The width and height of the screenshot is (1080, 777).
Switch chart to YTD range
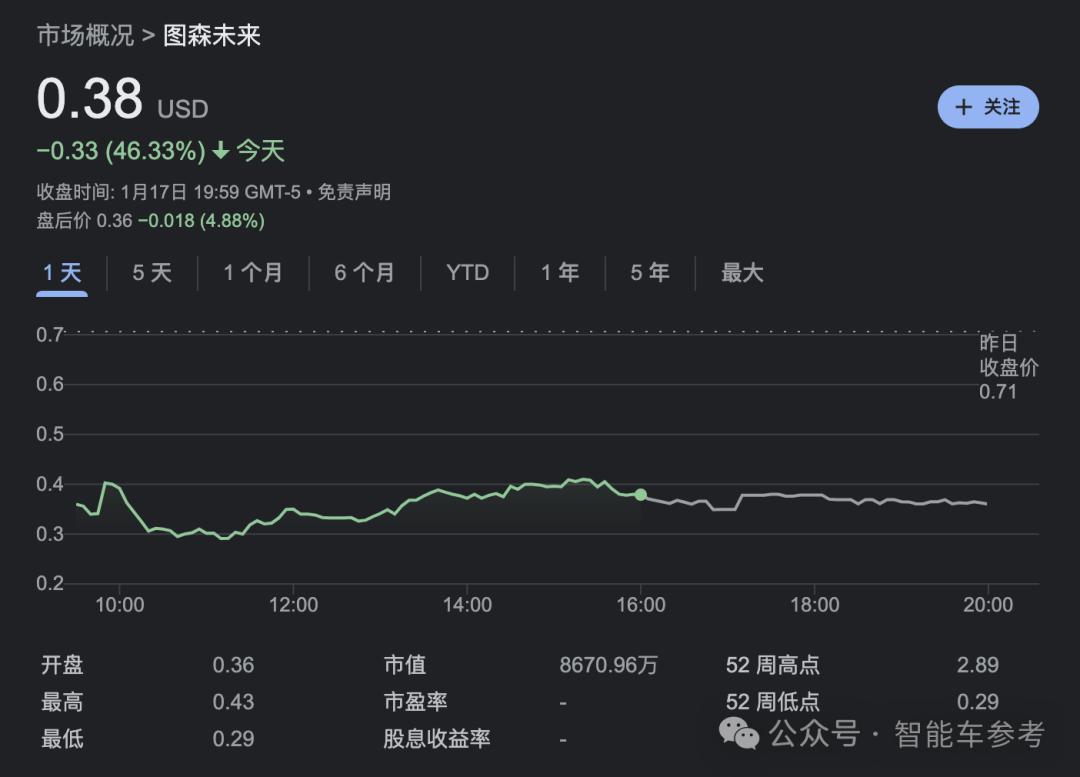click(467, 273)
